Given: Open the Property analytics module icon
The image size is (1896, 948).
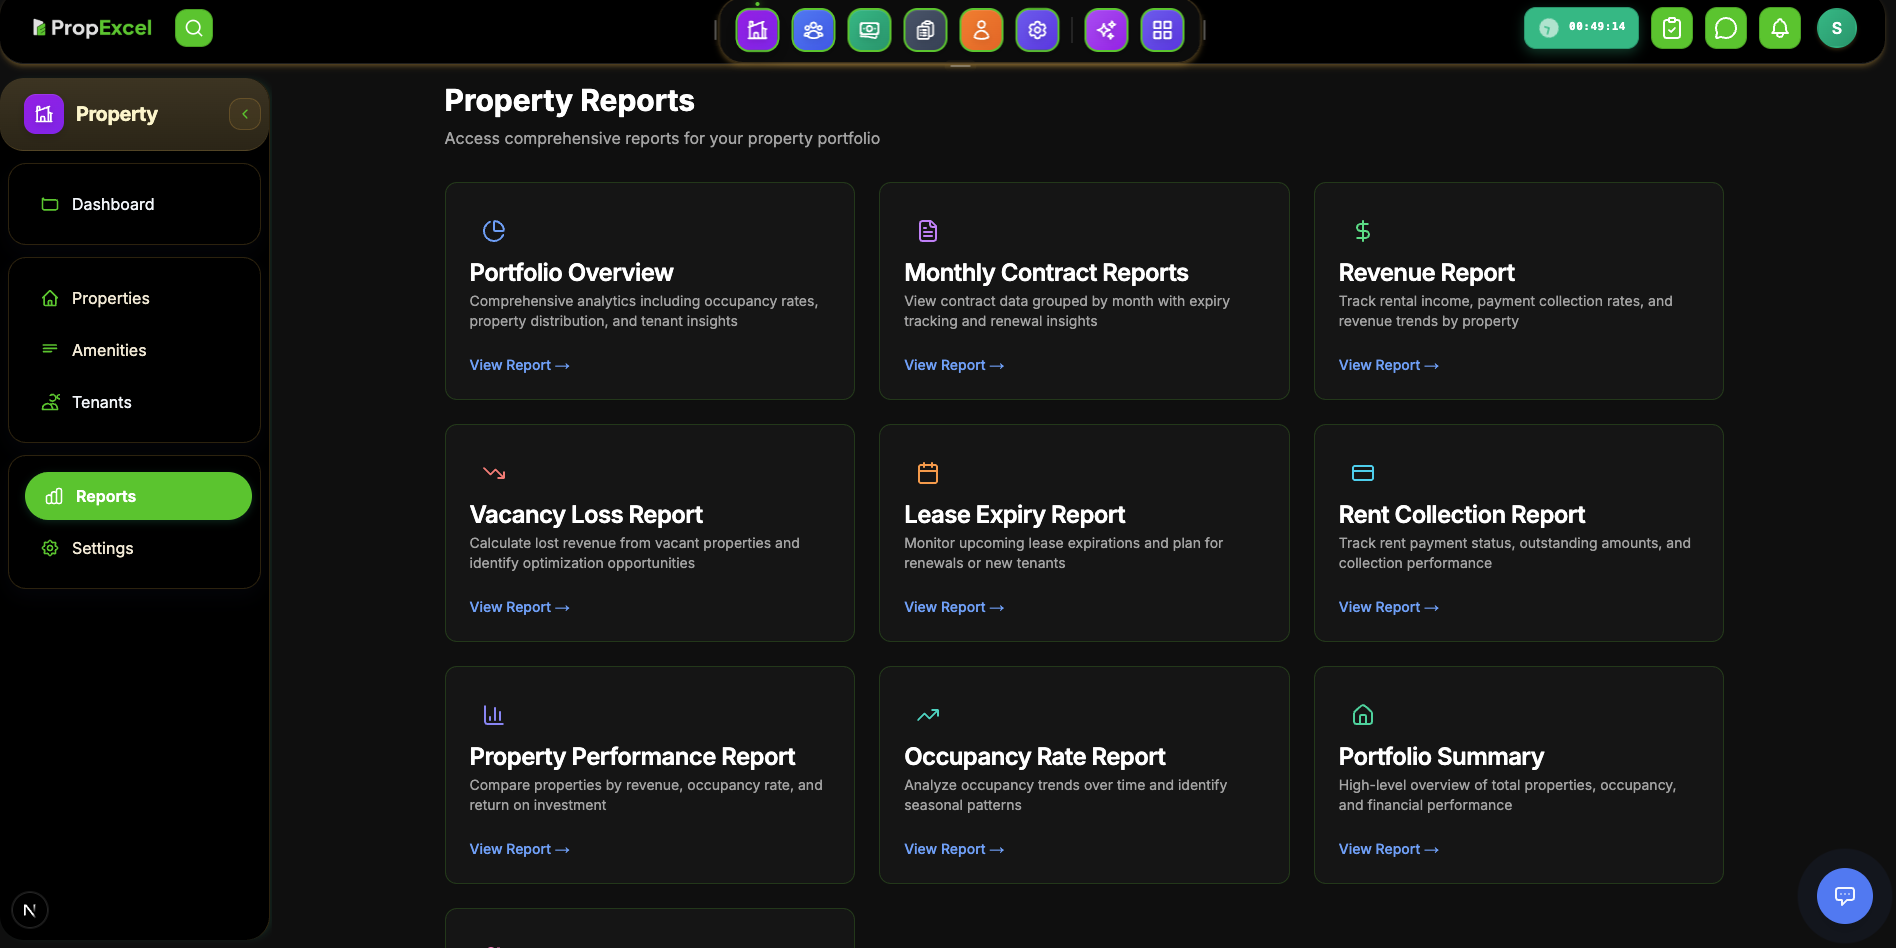Looking at the screenshot, I should point(758,29).
